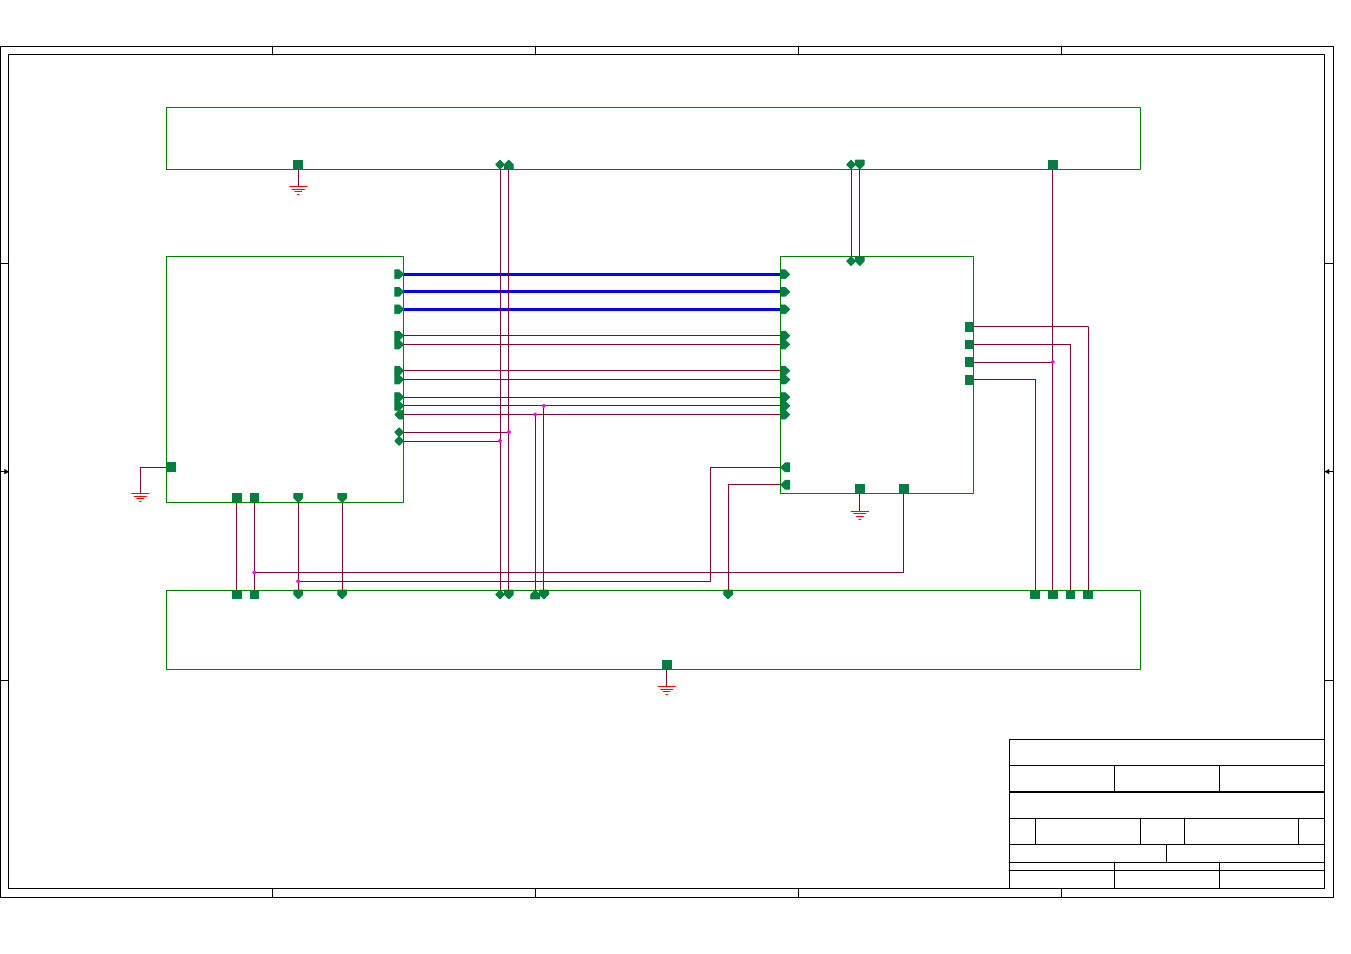
Task: Select left block's square pin on its left edge
Action: pos(171,467)
